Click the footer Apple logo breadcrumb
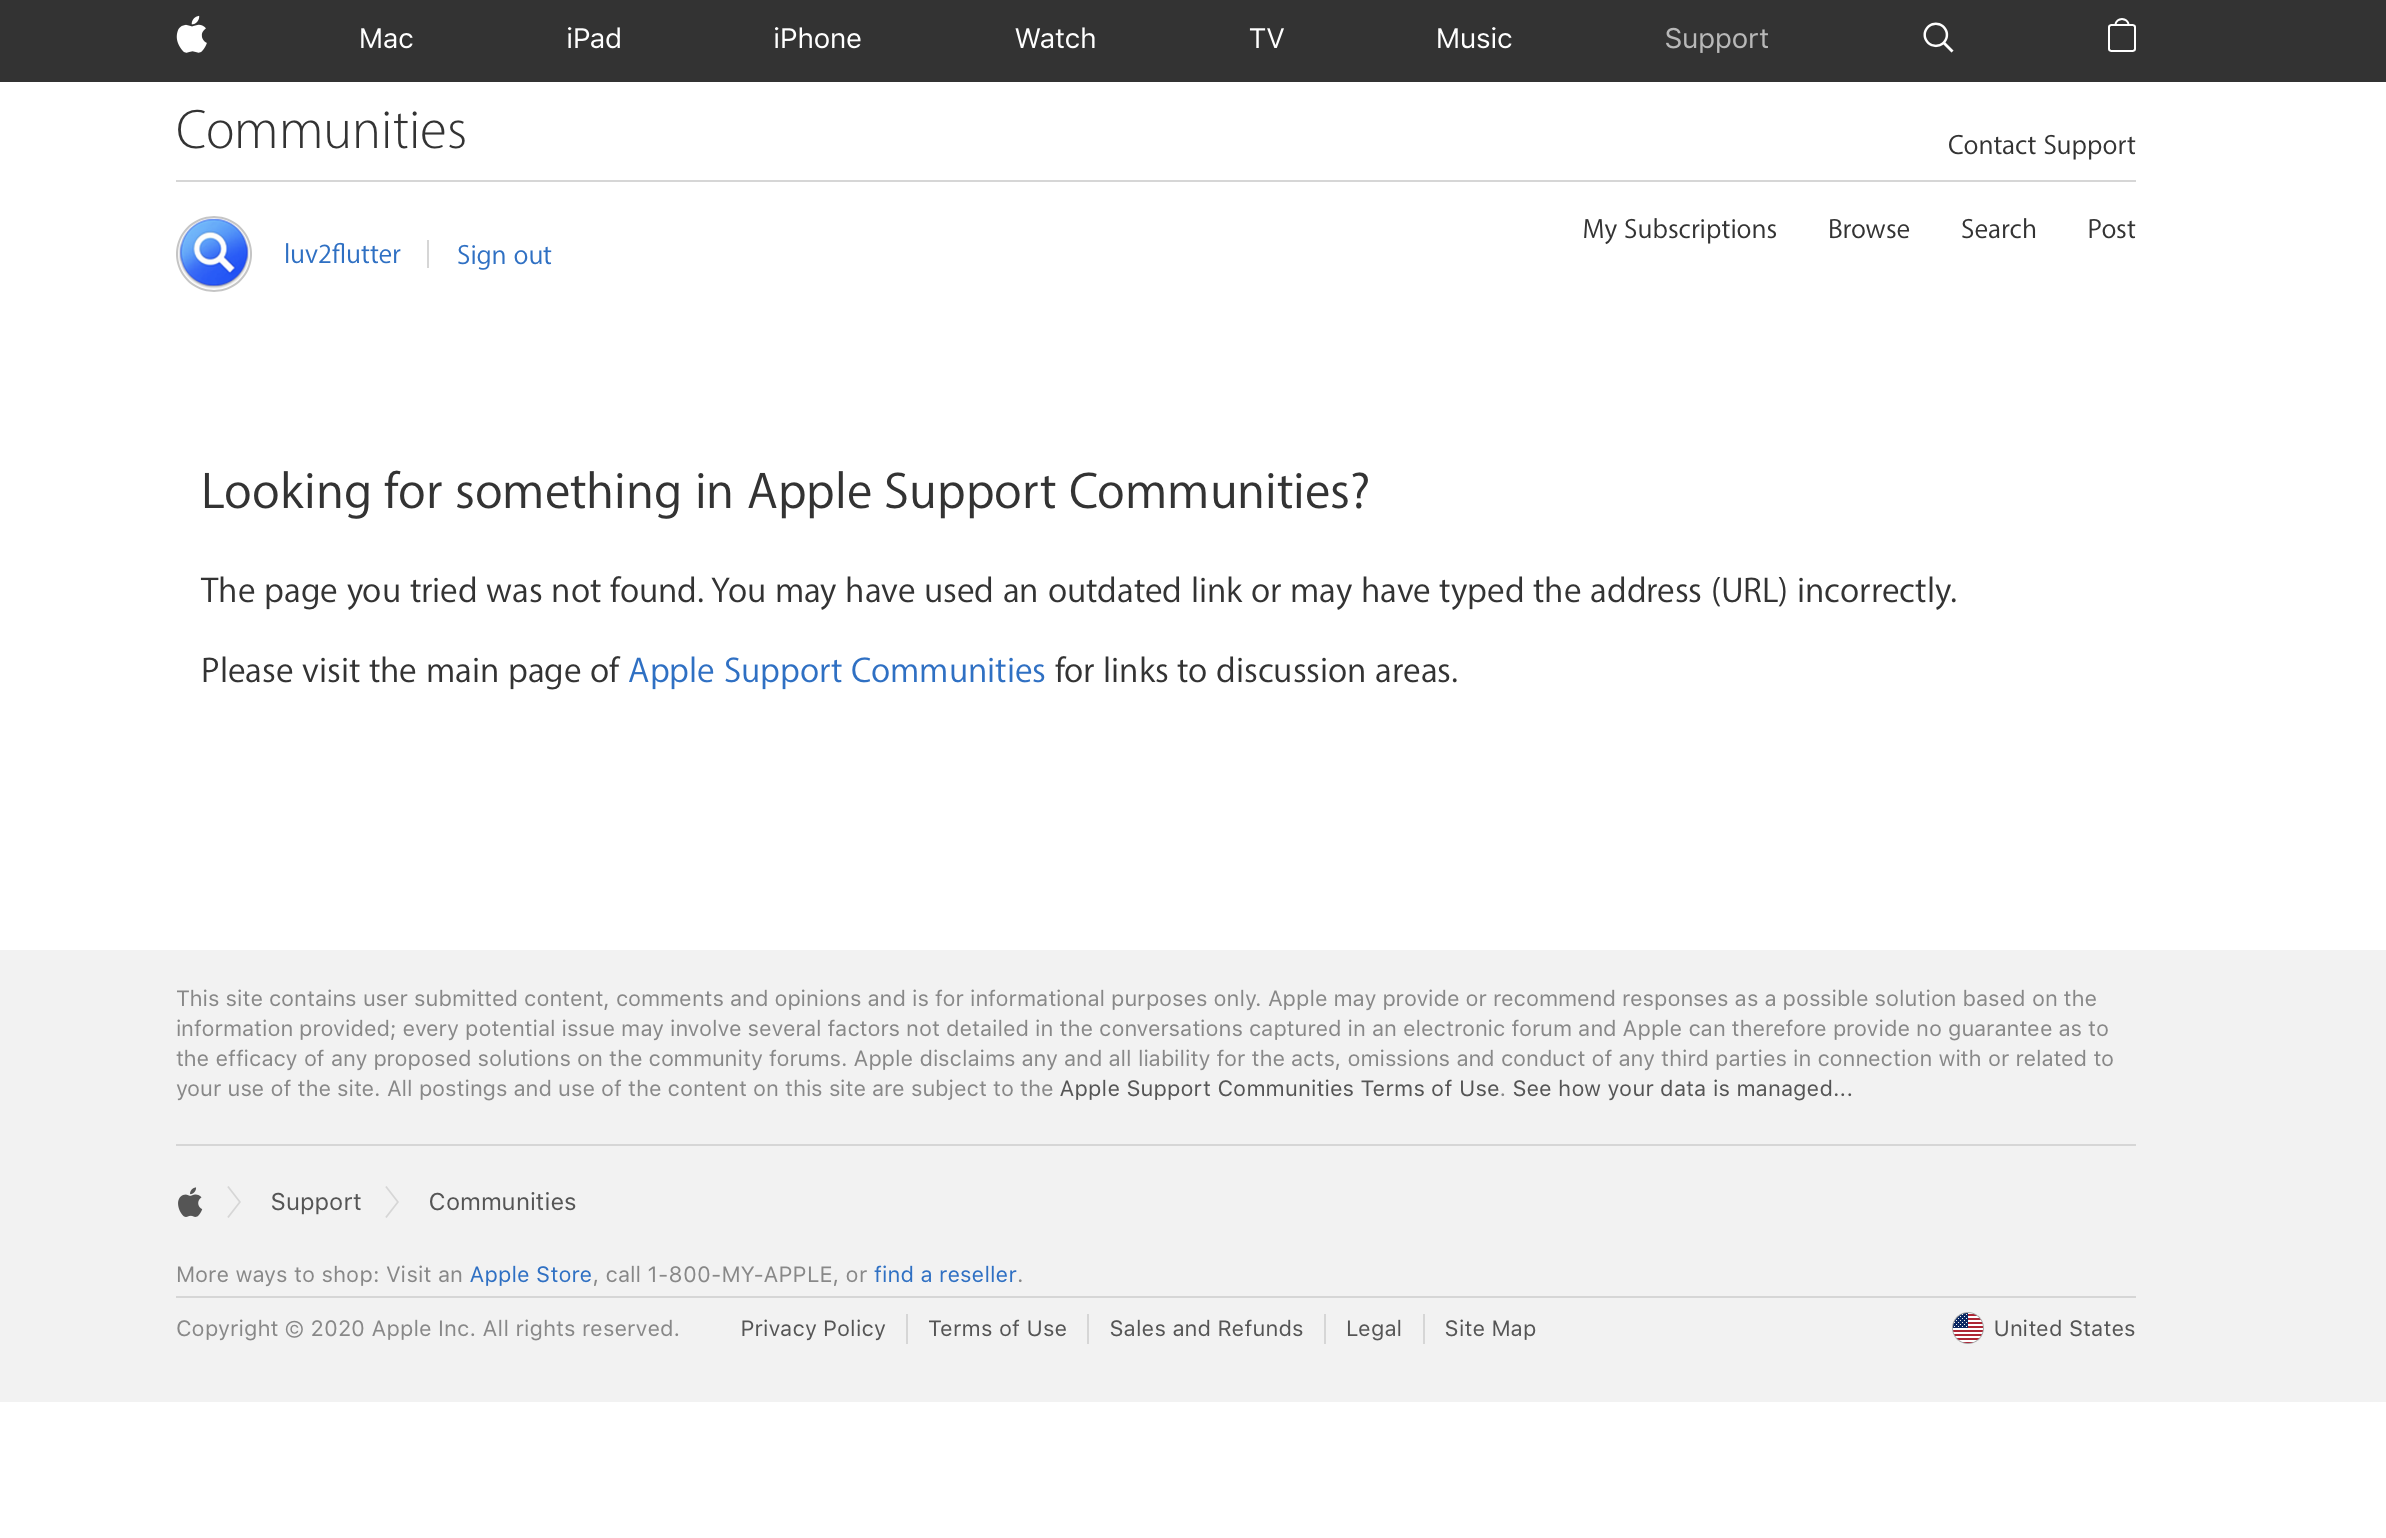Viewport: 2386px width, 1538px height. click(x=190, y=1202)
